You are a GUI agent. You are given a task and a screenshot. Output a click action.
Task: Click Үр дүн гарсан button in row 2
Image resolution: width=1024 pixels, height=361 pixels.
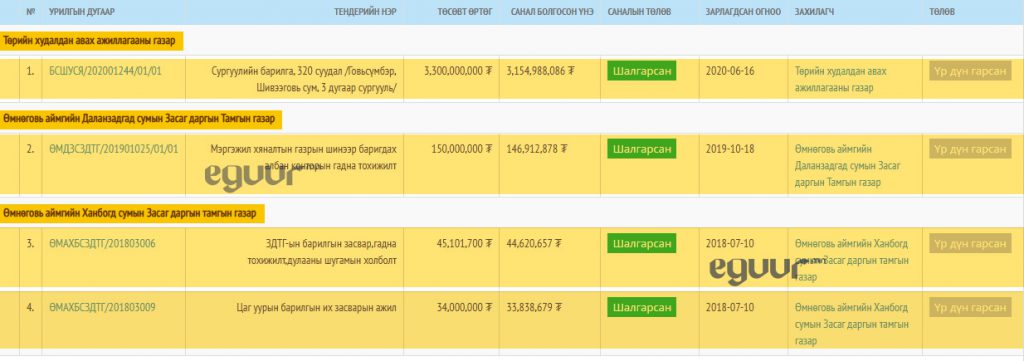[x=970, y=149]
